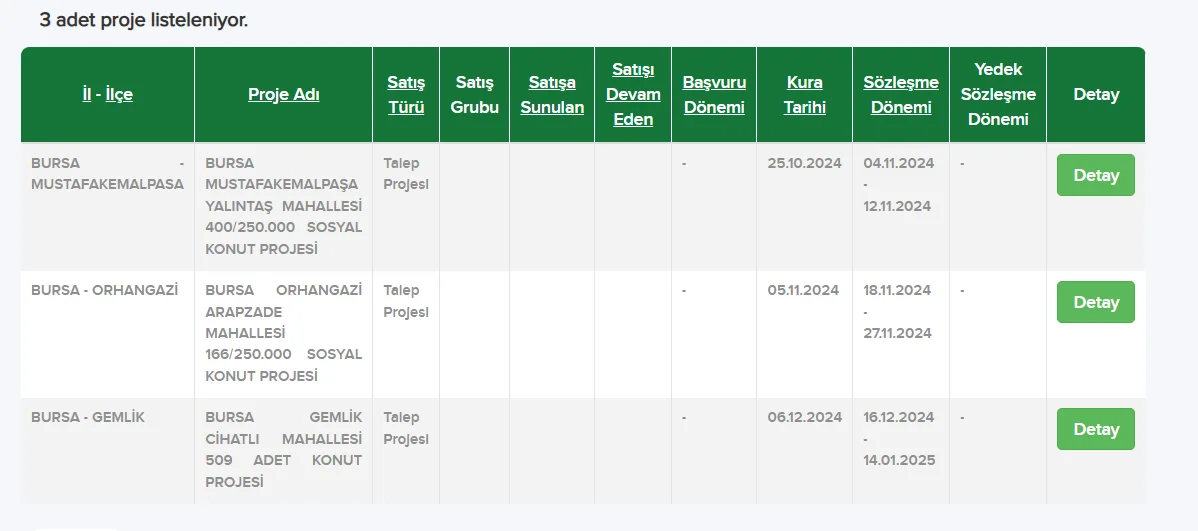This screenshot has width=1198, height=531.
Task: Sort table by Proje Adı header
Action: (284, 95)
